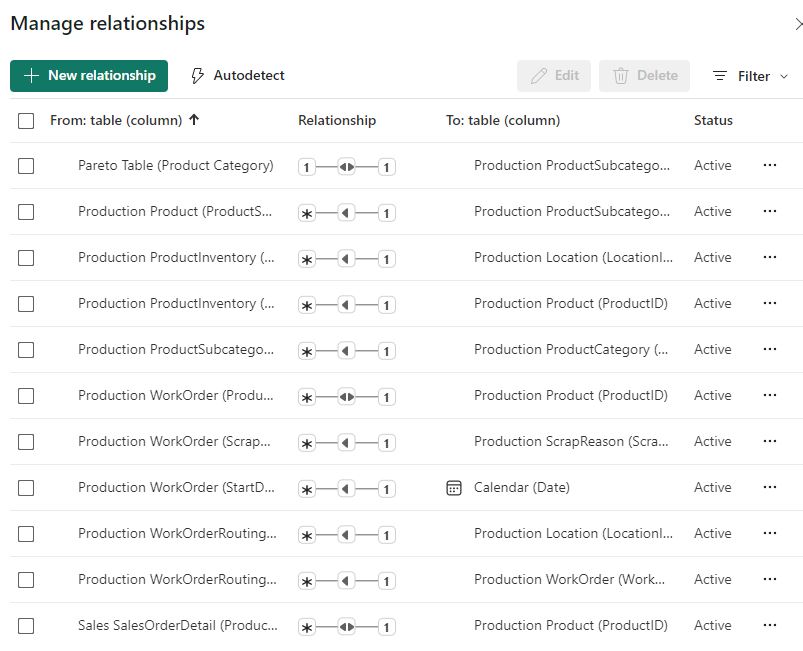The image size is (803, 651).
Task: Click the Filter funnel icon
Action: pos(722,75)
